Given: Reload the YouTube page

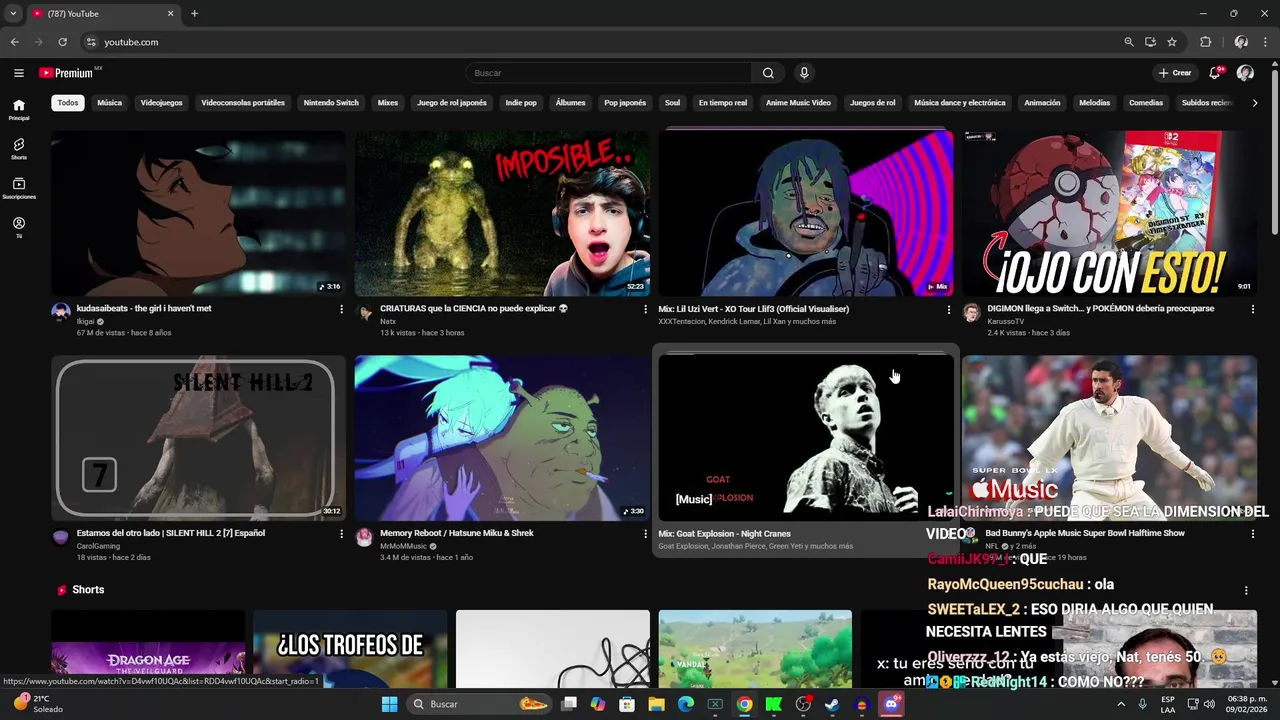Looking at the screenshot, I should (62, 42).
